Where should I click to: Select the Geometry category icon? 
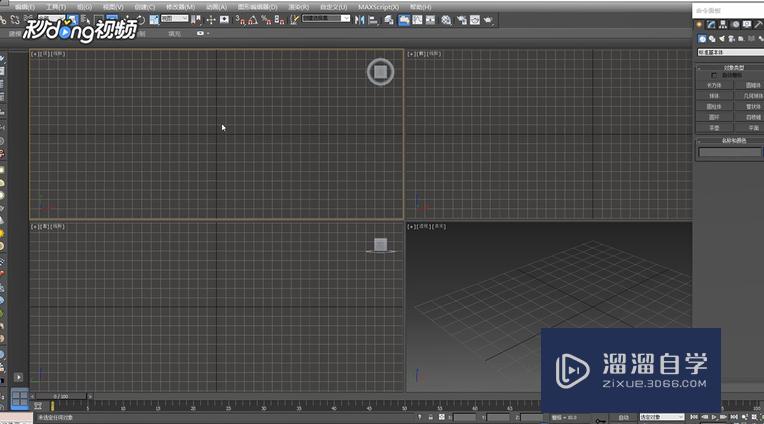pos(700,38)
